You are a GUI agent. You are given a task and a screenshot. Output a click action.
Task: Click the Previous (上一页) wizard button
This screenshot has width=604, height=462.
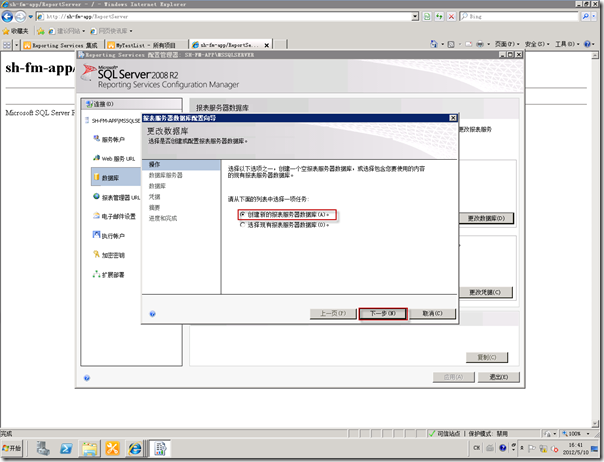coord(333,314)
